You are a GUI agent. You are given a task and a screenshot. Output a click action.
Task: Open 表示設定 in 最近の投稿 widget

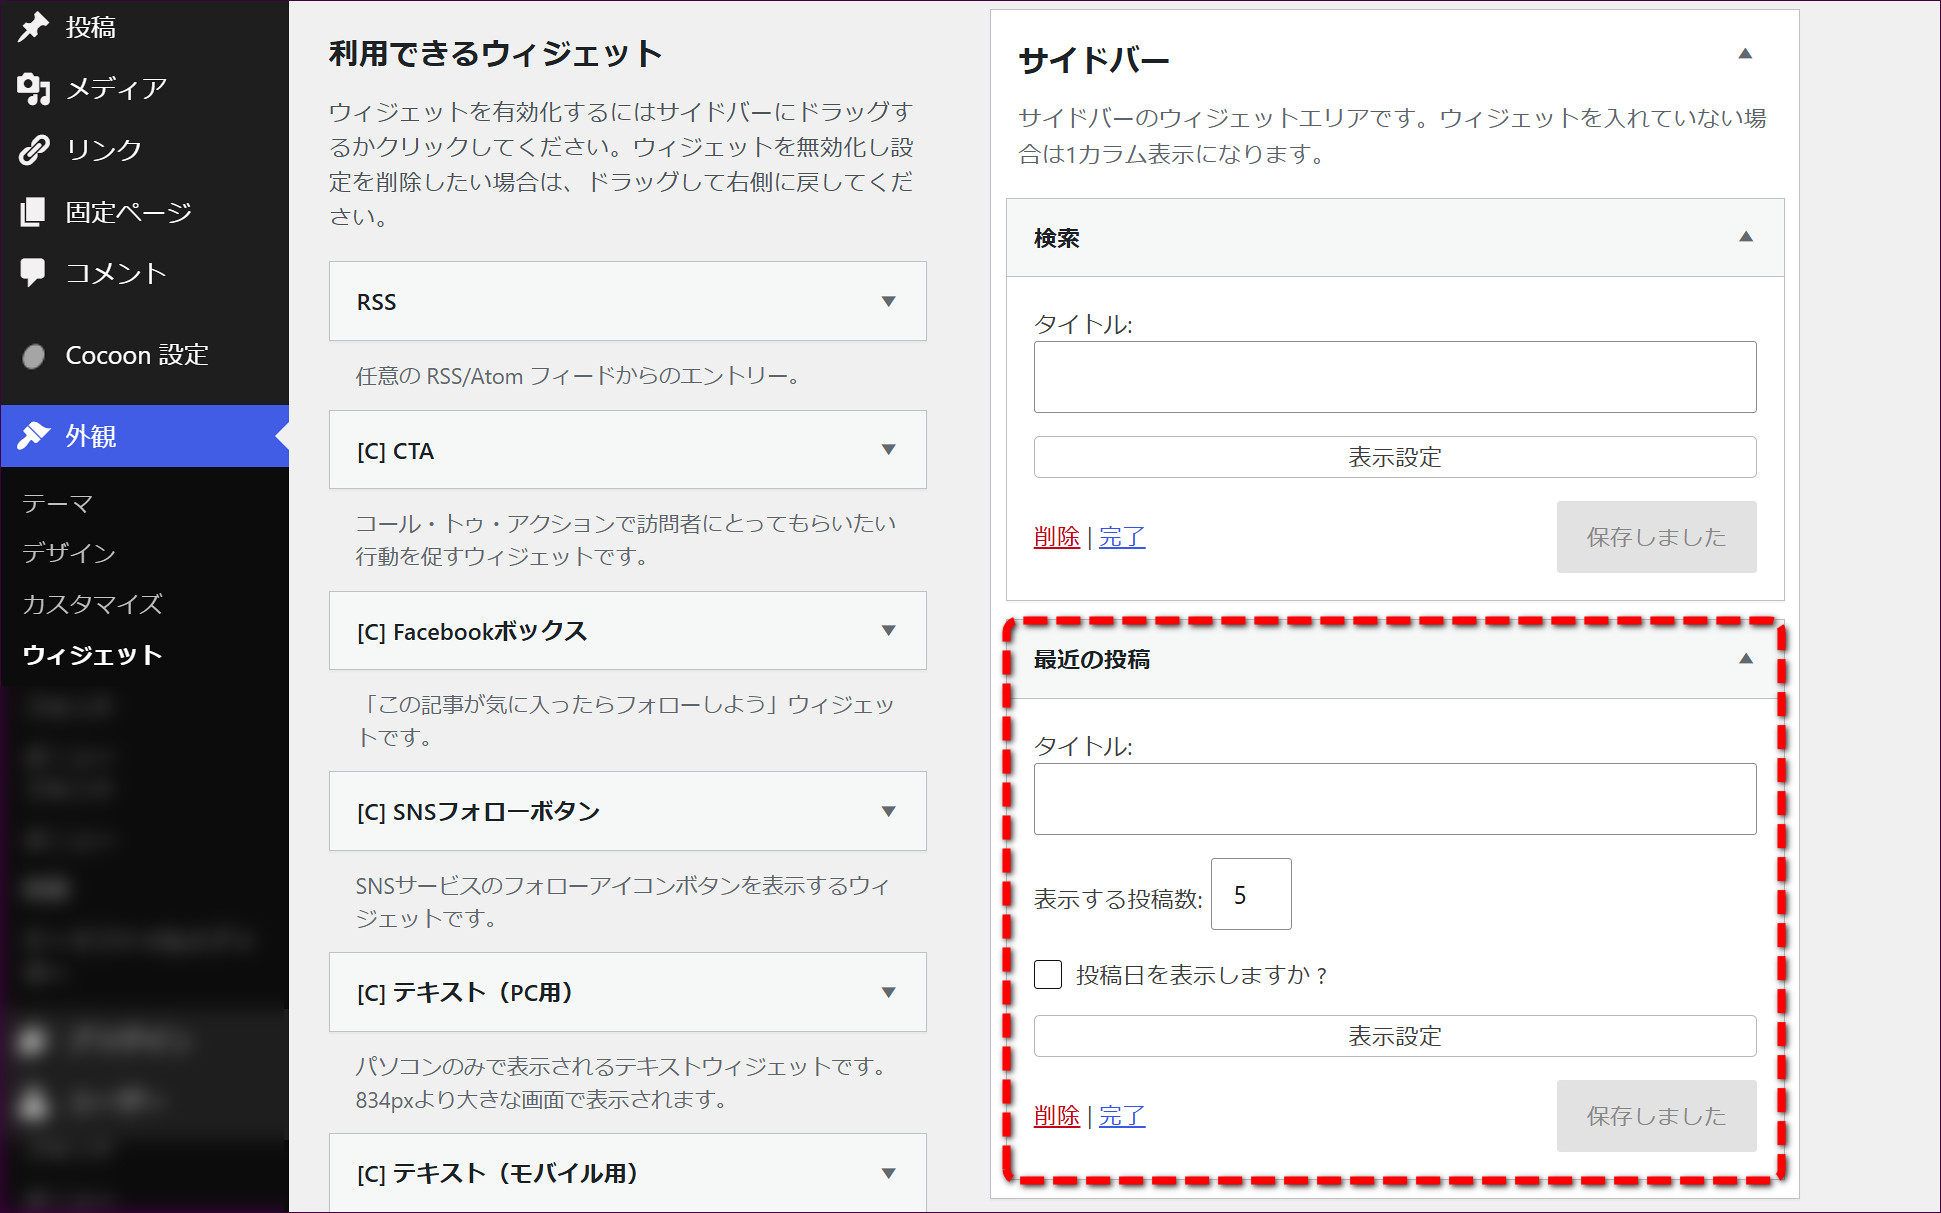click(1395, 1036)
